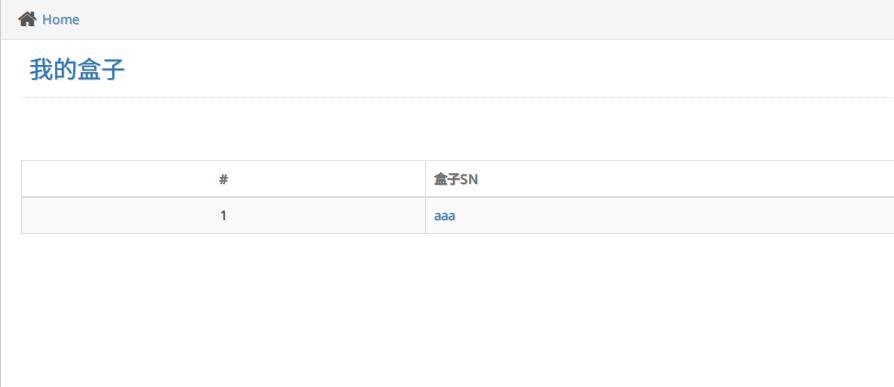The height and width of the screenshot is (387, 894).
Task: Click the 盒子 characters in the column header
Action: coord(447,180)
